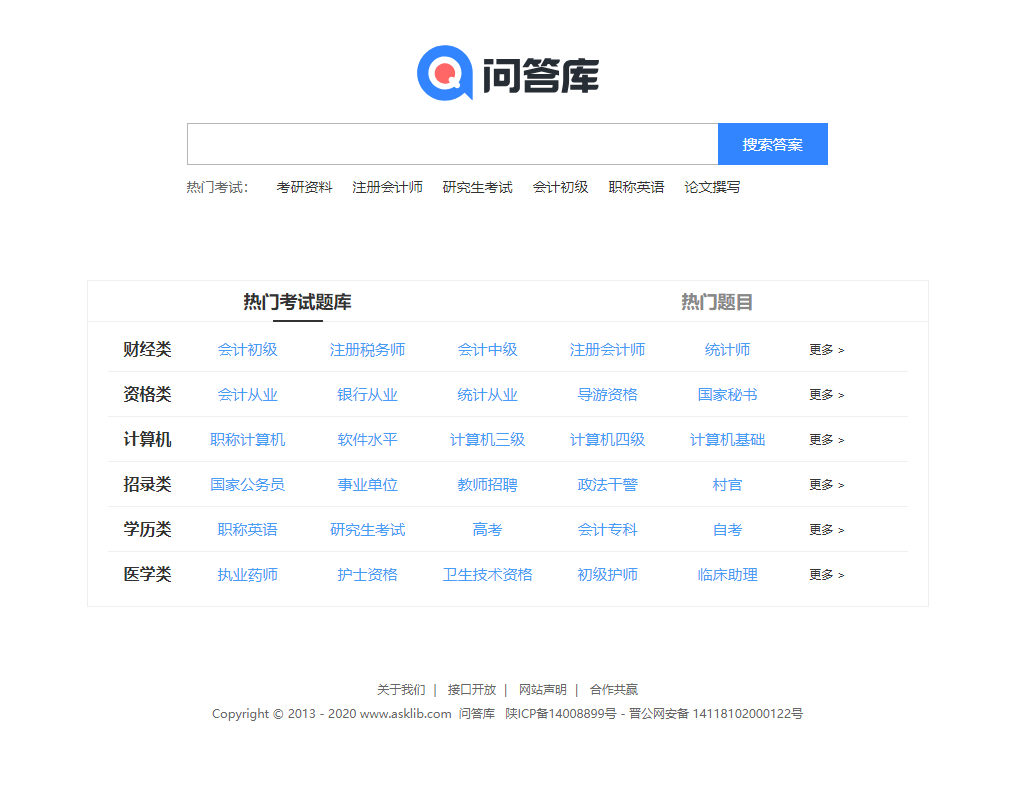This screenshot has width=1035, height=786.
Task: Click into the search input field
Action: pyautogui.click(x=453, y=144)
